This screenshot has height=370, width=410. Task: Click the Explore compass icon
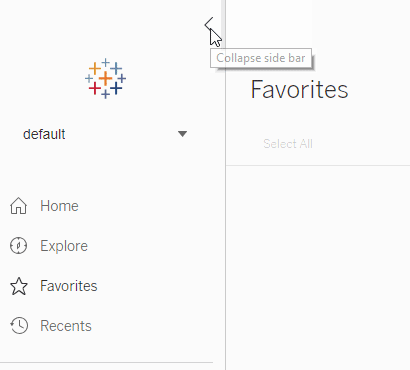[18, 246]
